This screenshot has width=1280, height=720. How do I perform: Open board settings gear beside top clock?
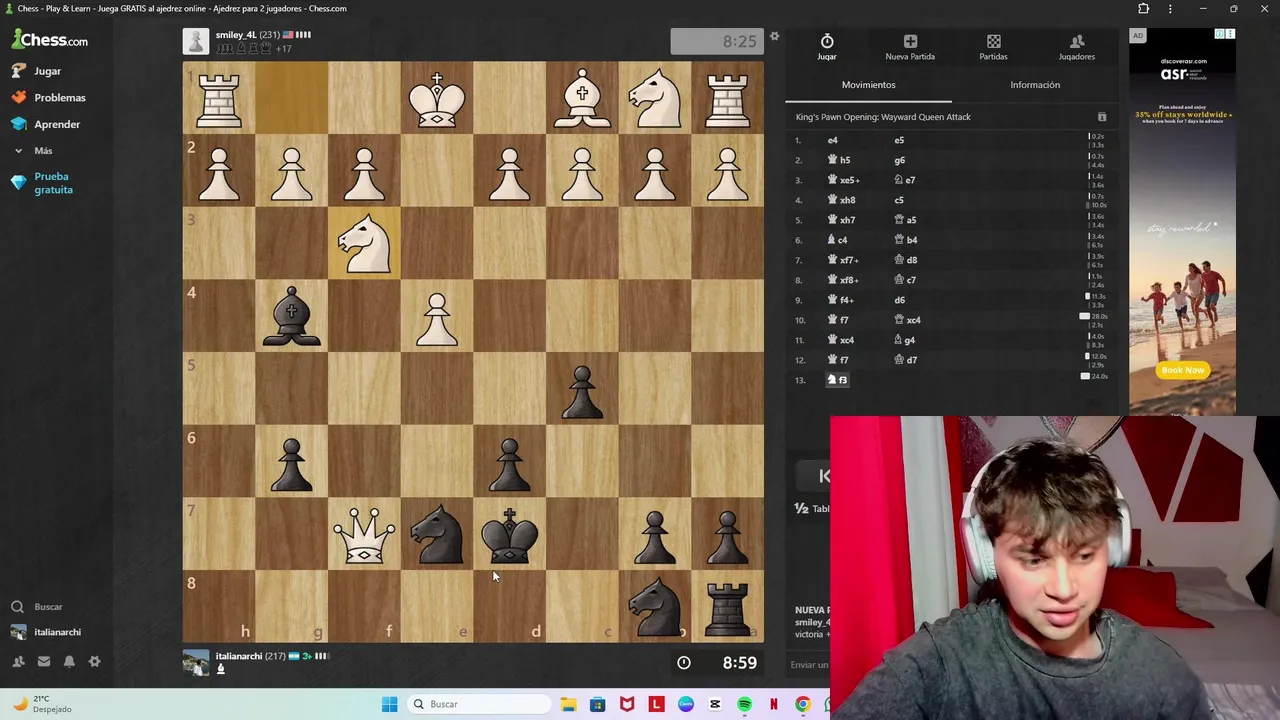coord(774,37)
